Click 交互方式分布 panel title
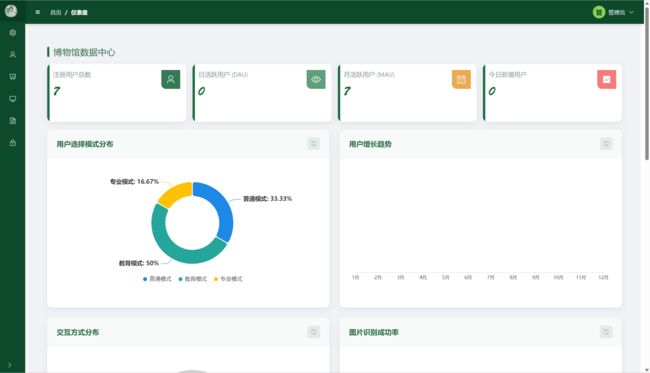Screen dimensions: 650x373 (78, 332)
